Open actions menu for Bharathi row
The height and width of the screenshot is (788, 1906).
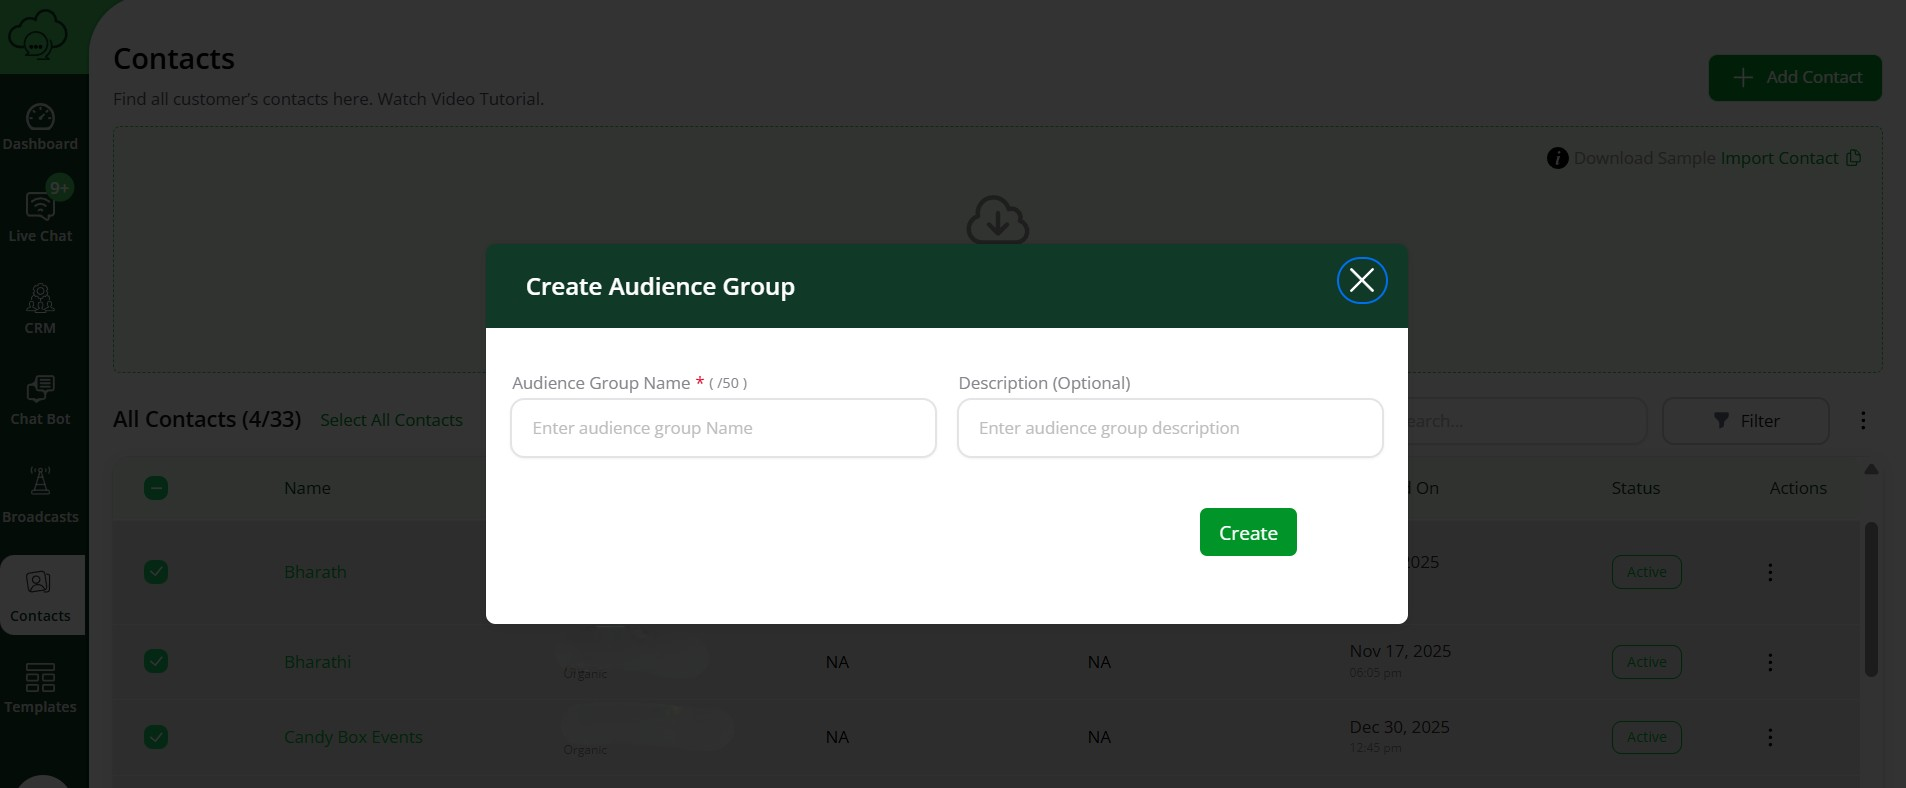point(1769,662)
